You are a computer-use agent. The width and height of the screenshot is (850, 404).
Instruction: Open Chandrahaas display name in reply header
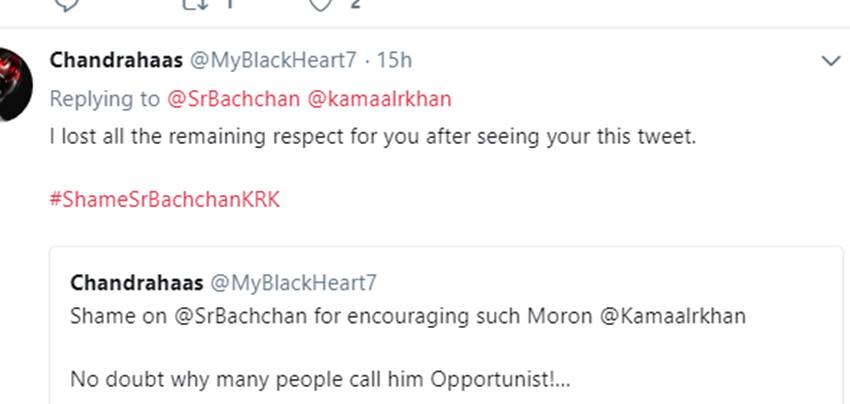pos(116,60)
